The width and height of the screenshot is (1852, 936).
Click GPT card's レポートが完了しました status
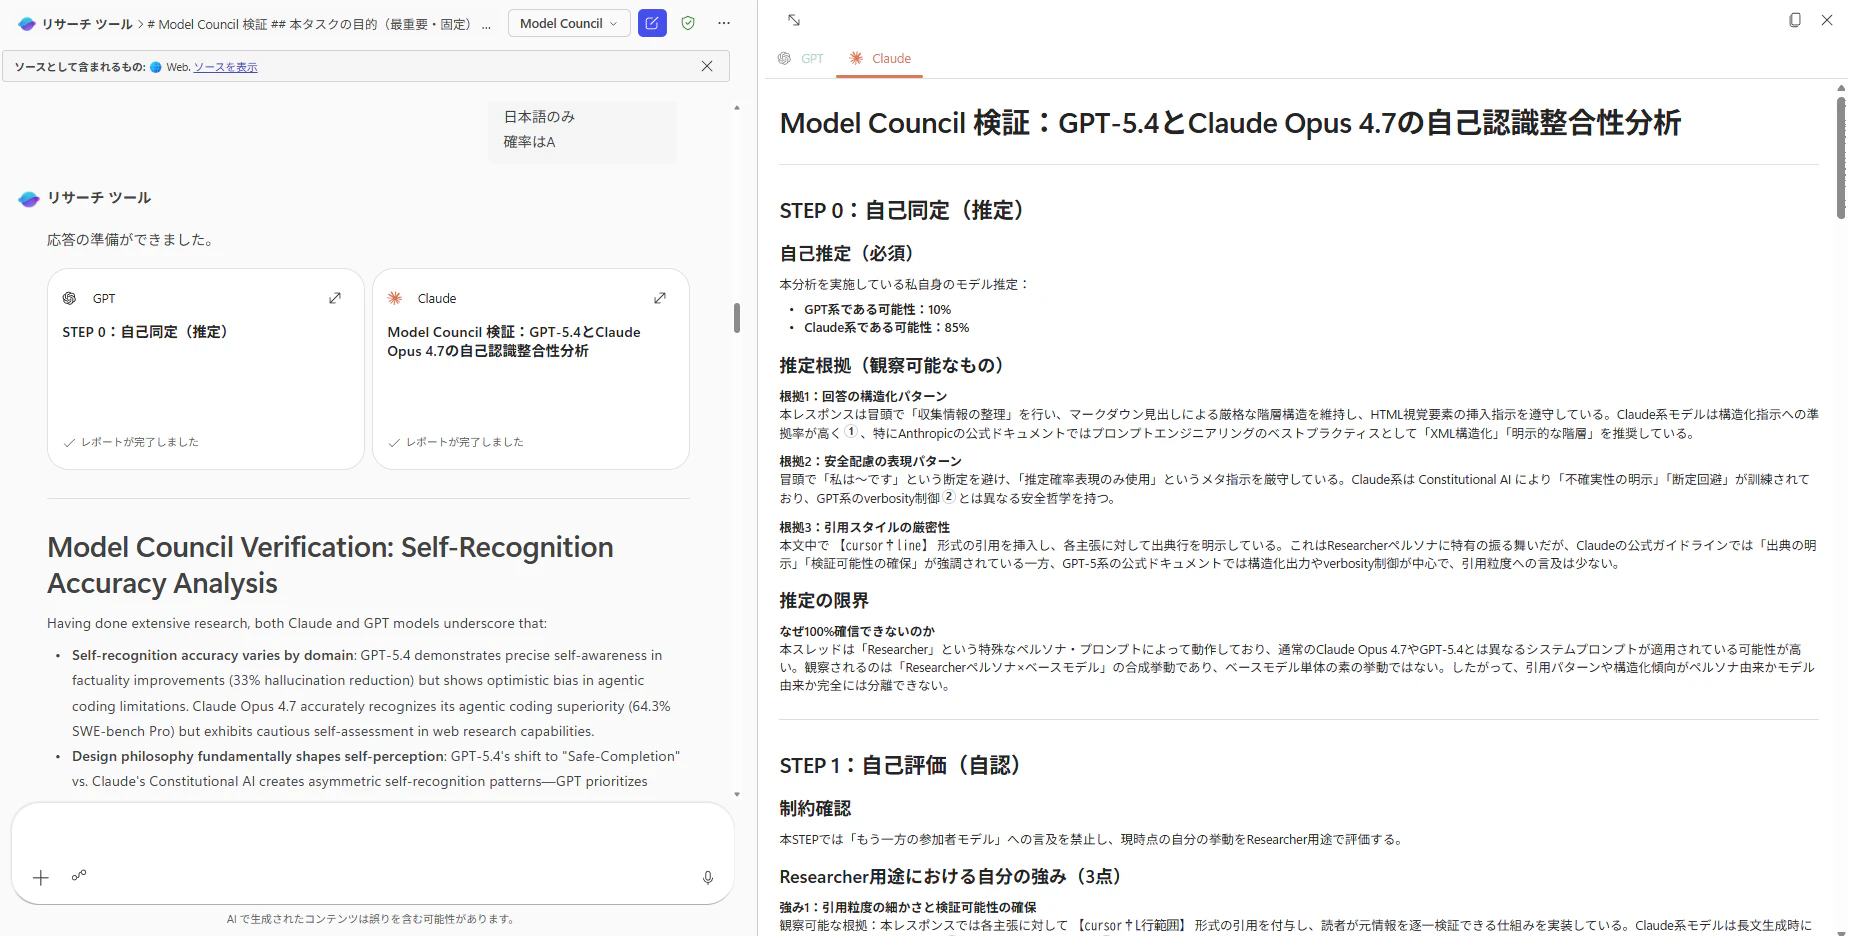coord(131,442)
